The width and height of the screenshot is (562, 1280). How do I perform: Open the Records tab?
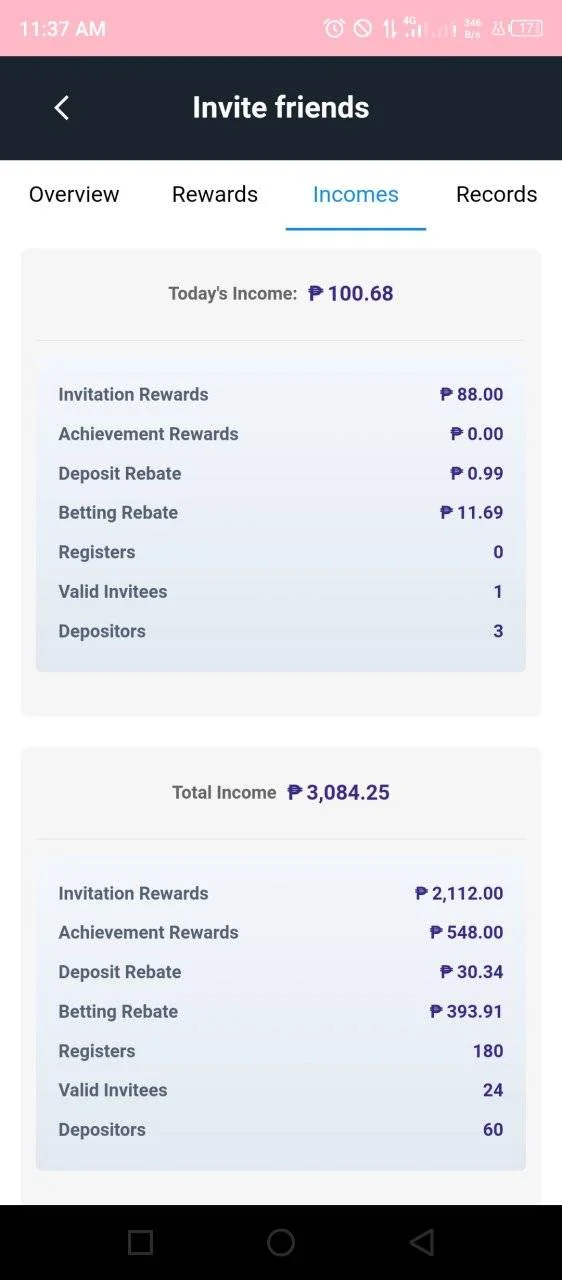click(x=497, y=194)
